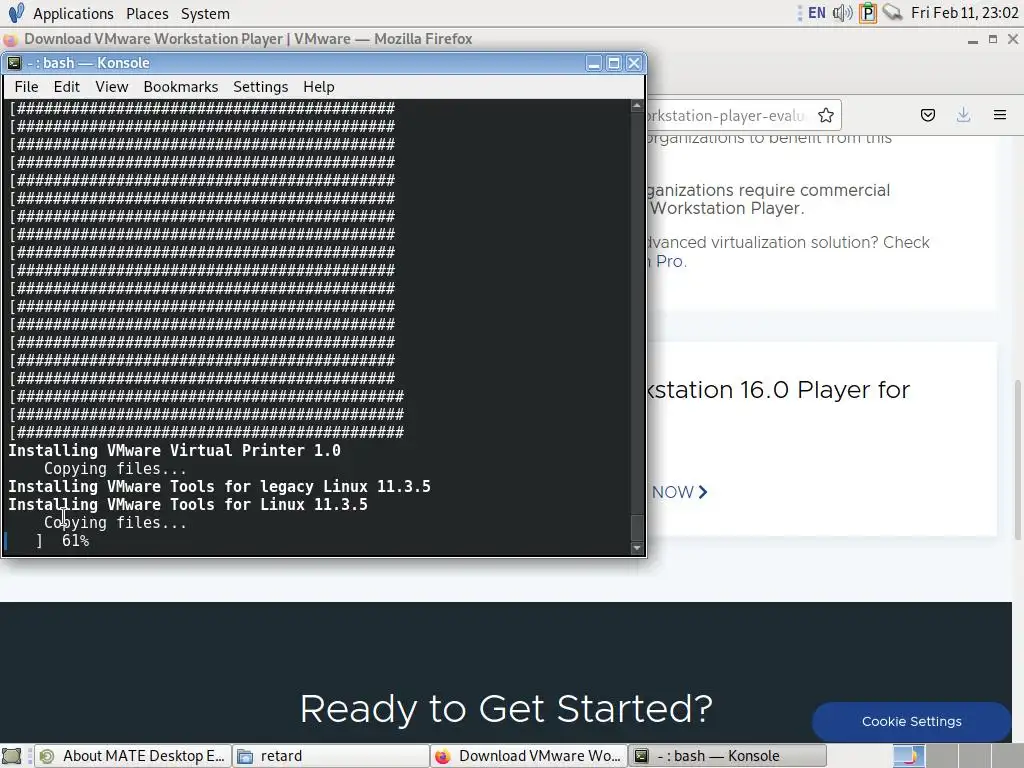The height and width of the screenshot is (768, 1024).
Task: Open the volume control speaker icon
Action: point(842,13)
